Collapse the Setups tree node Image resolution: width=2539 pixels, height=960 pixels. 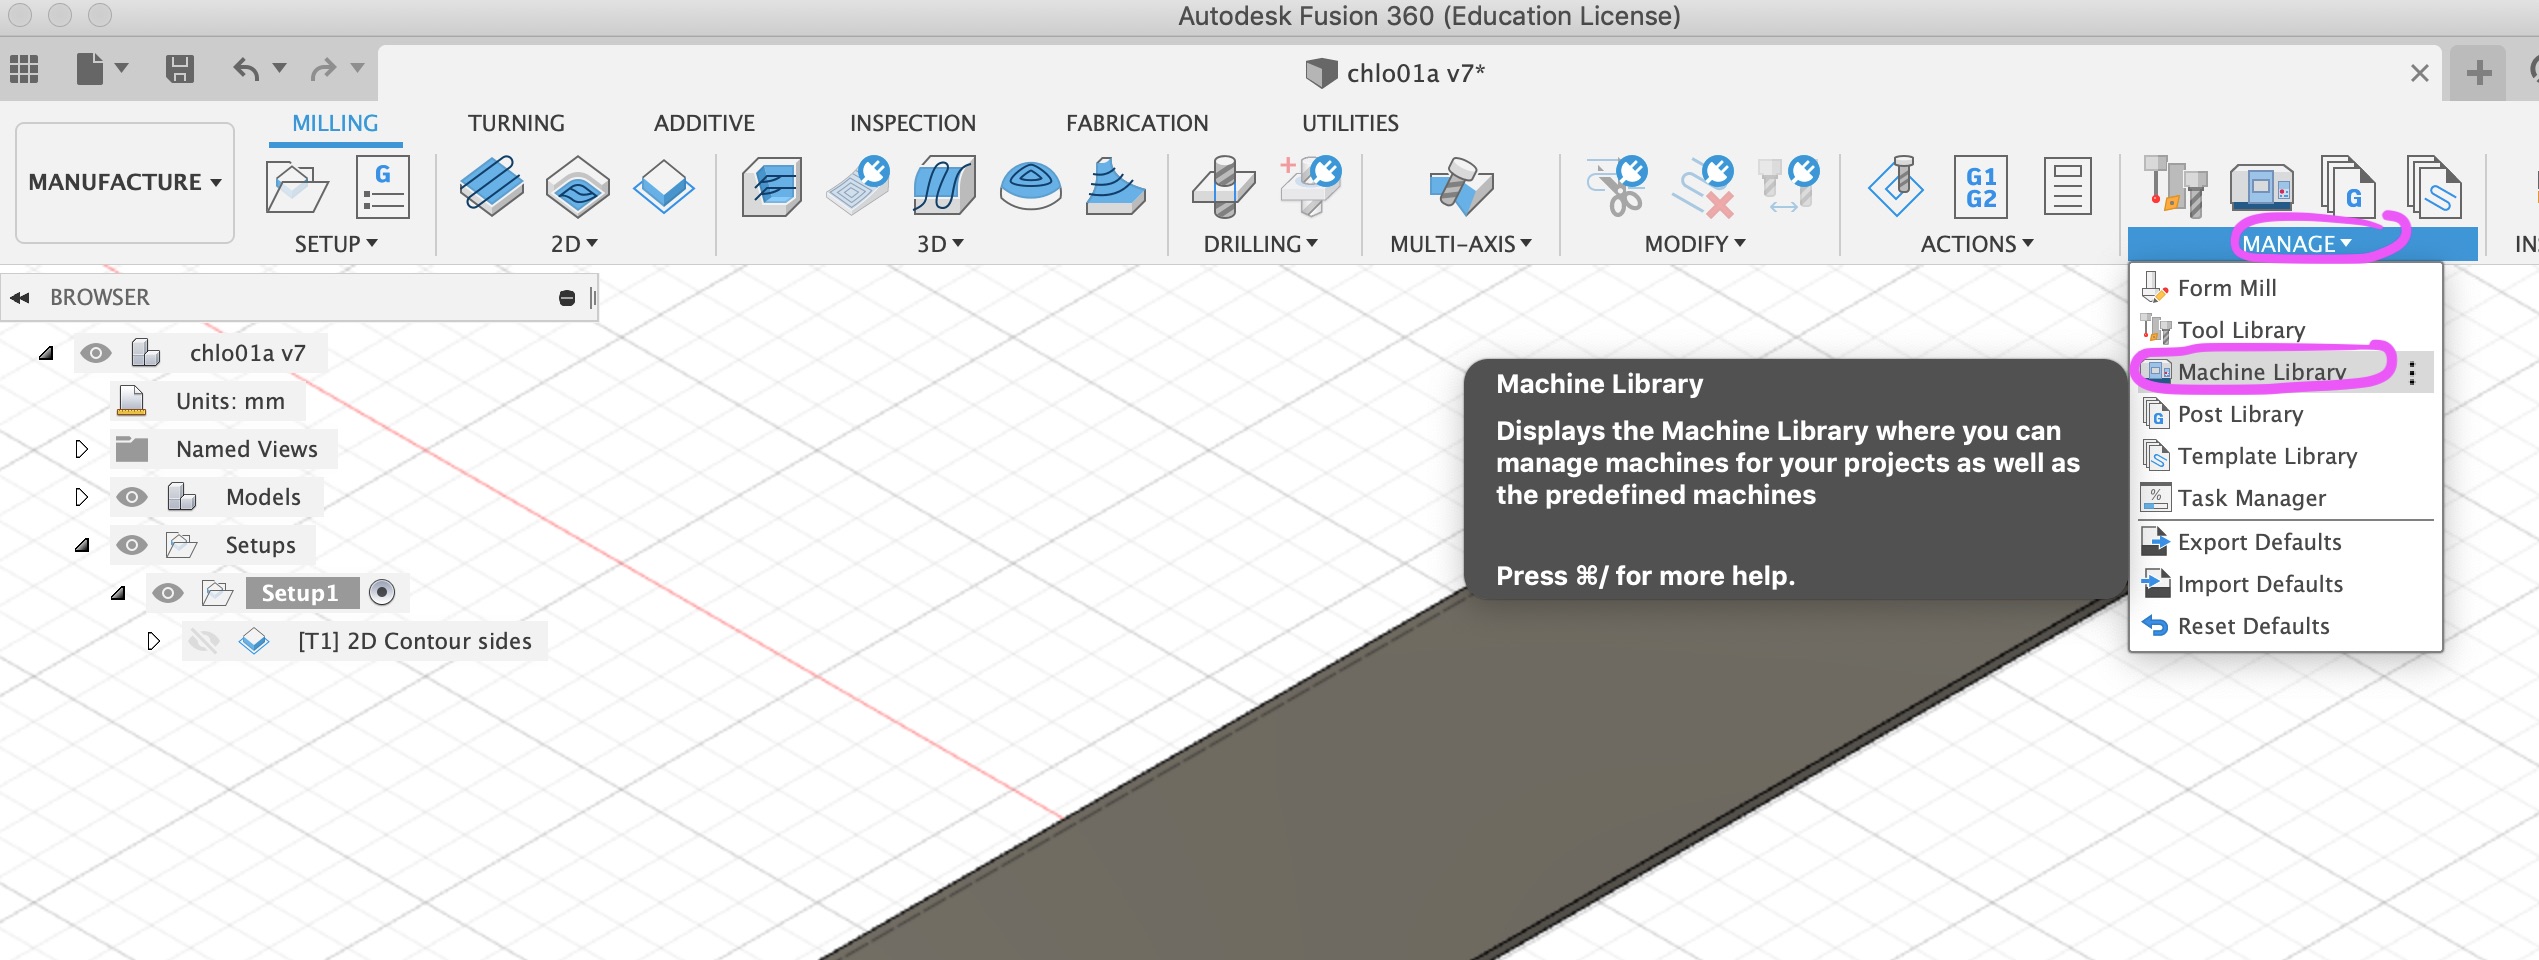[x=82, y=545]
